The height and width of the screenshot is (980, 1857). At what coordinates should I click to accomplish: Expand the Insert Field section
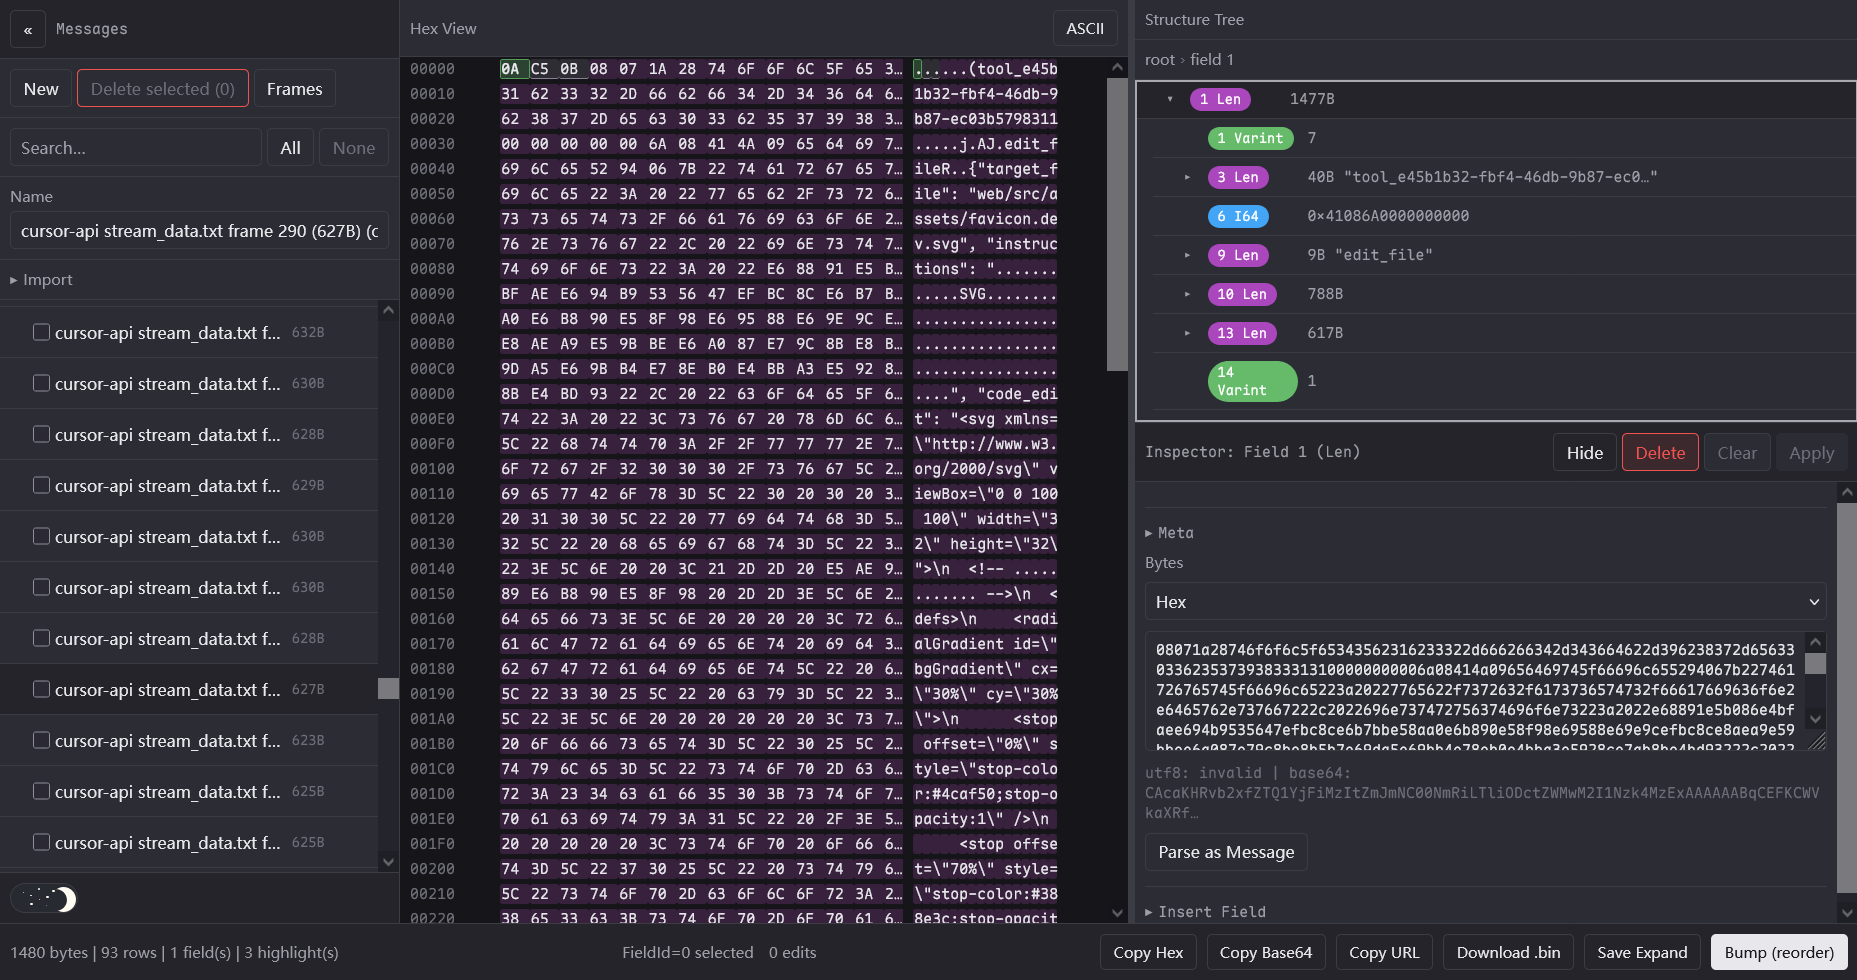(x=1206, y=912)
